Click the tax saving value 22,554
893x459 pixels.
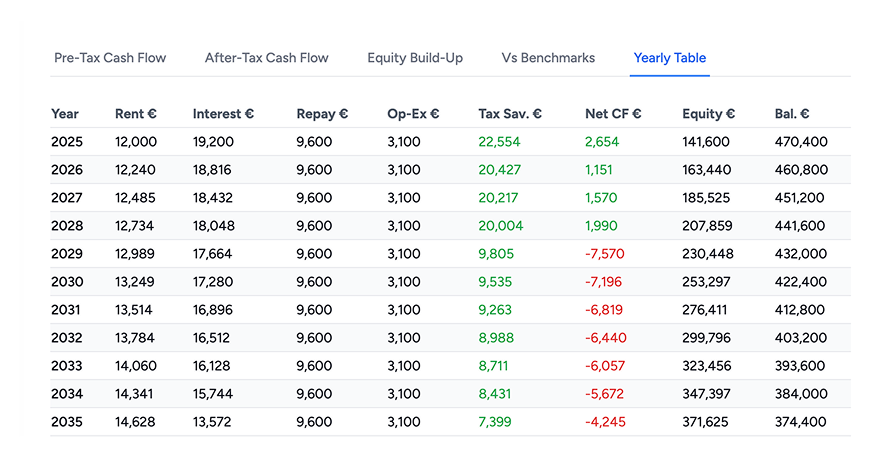(x=499, y=142)
